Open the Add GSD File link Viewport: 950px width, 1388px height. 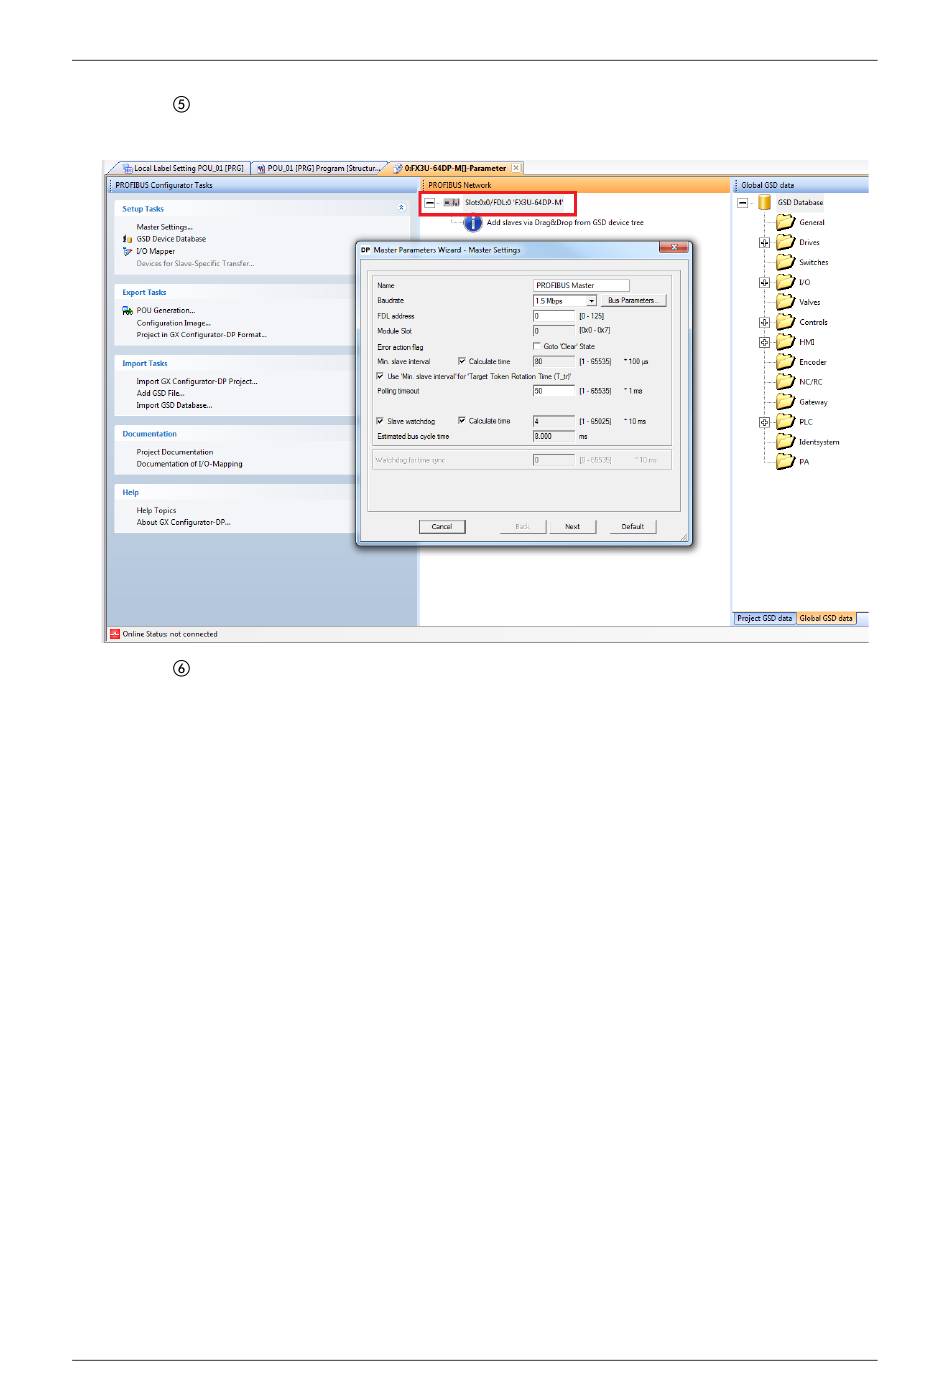click(x=160, y=393)
